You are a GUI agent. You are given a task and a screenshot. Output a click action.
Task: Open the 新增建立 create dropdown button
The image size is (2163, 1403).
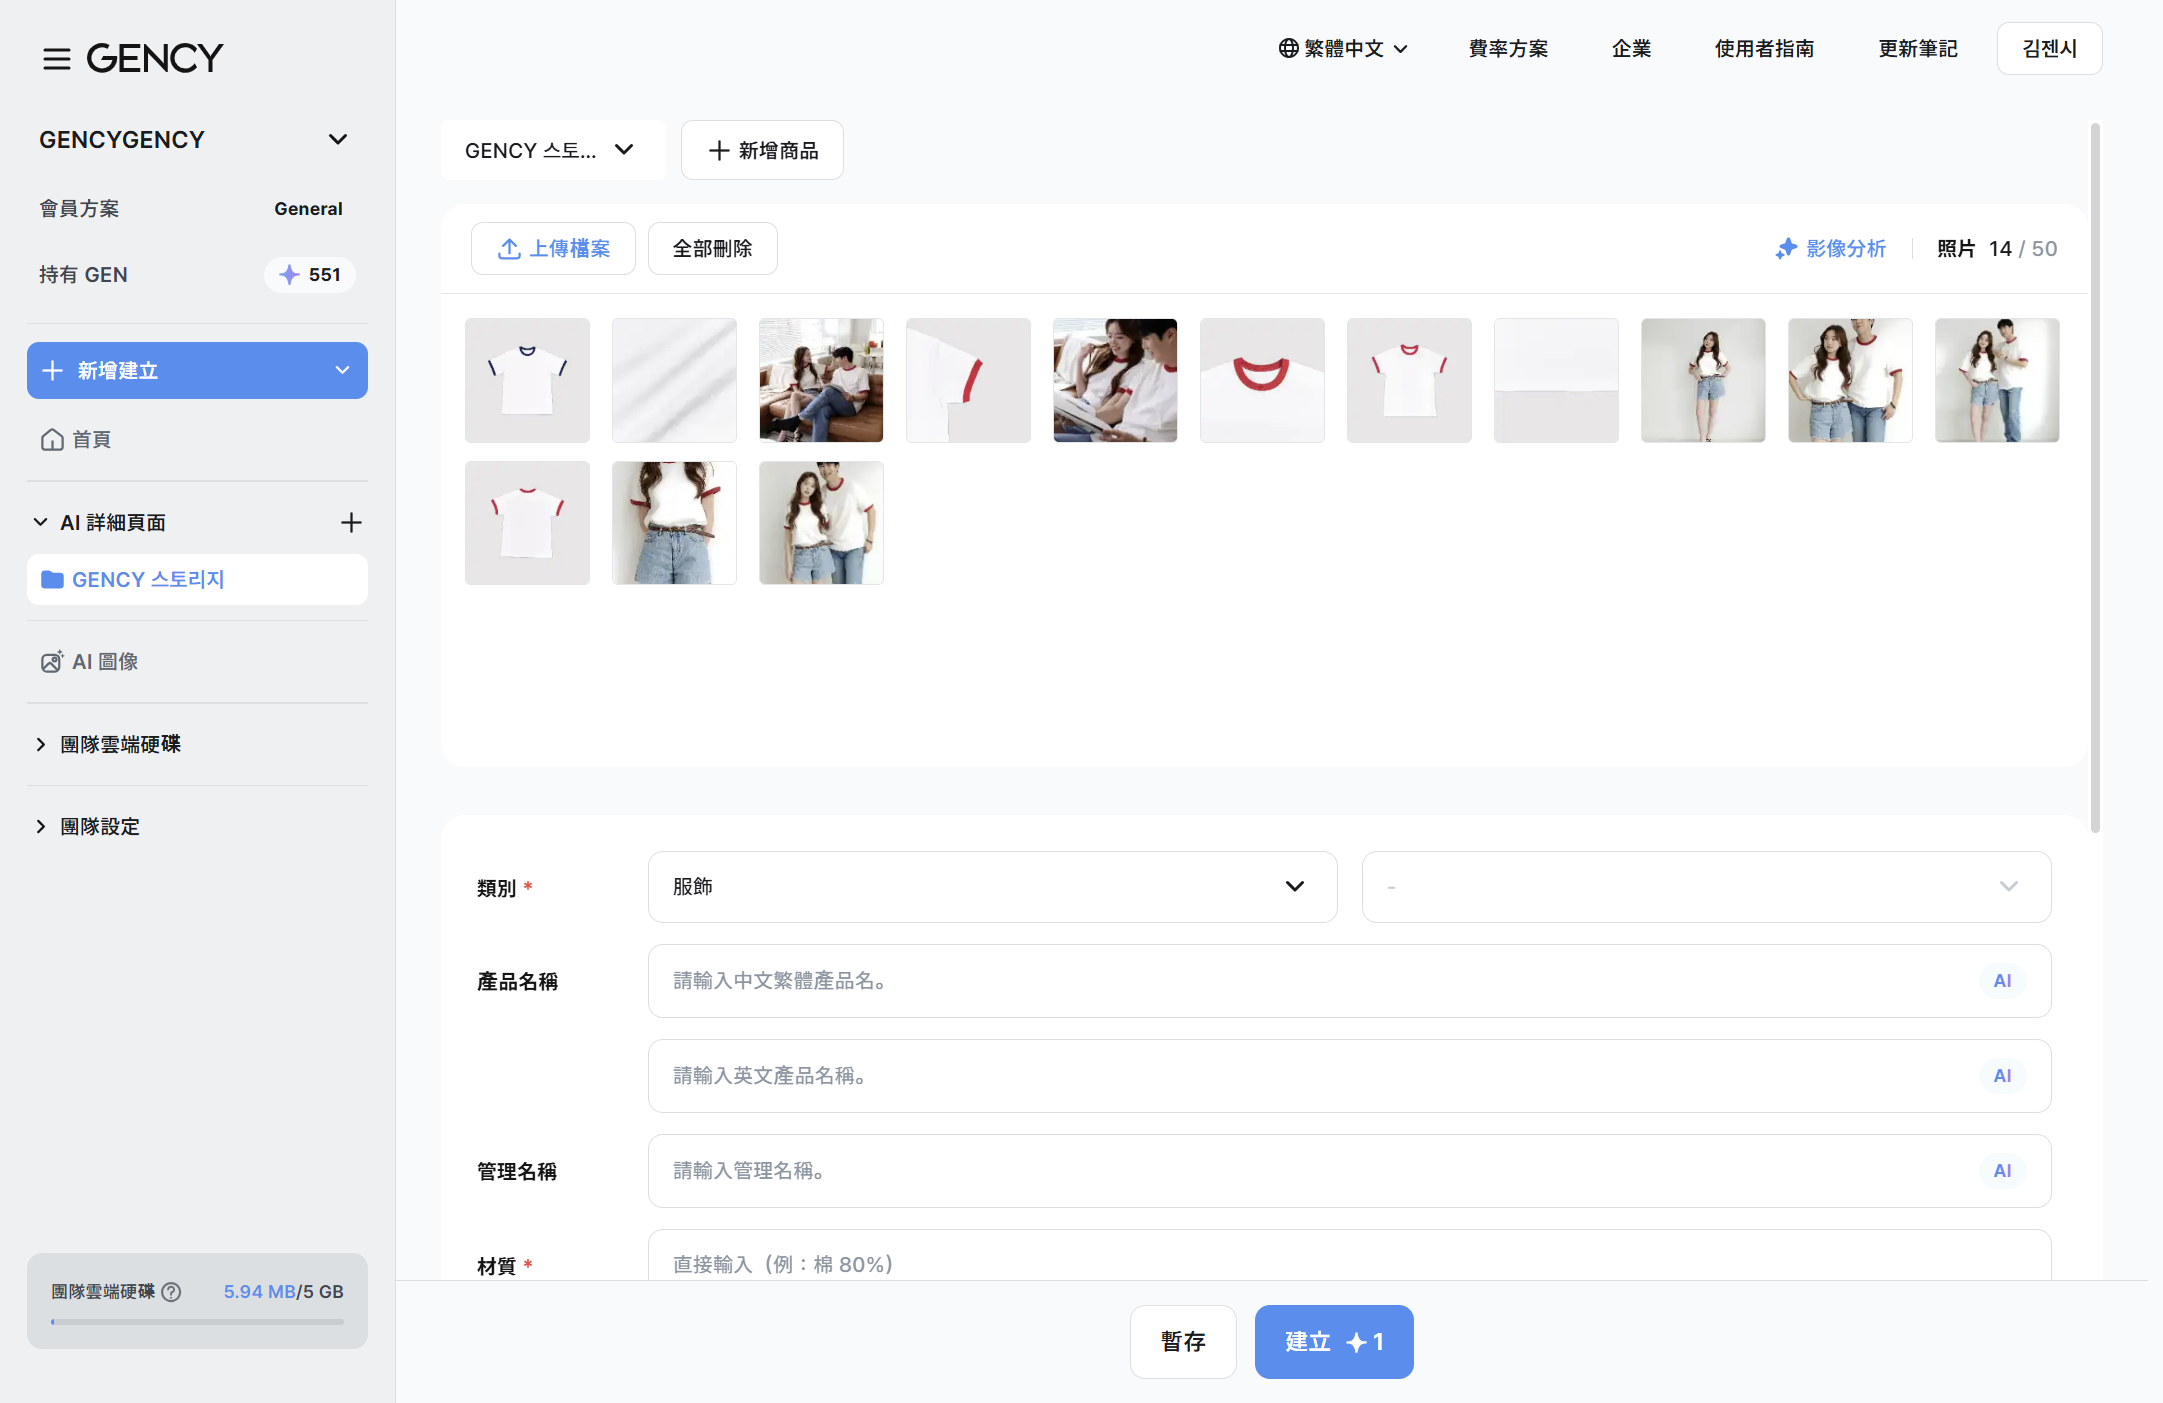tap(197, 370)
